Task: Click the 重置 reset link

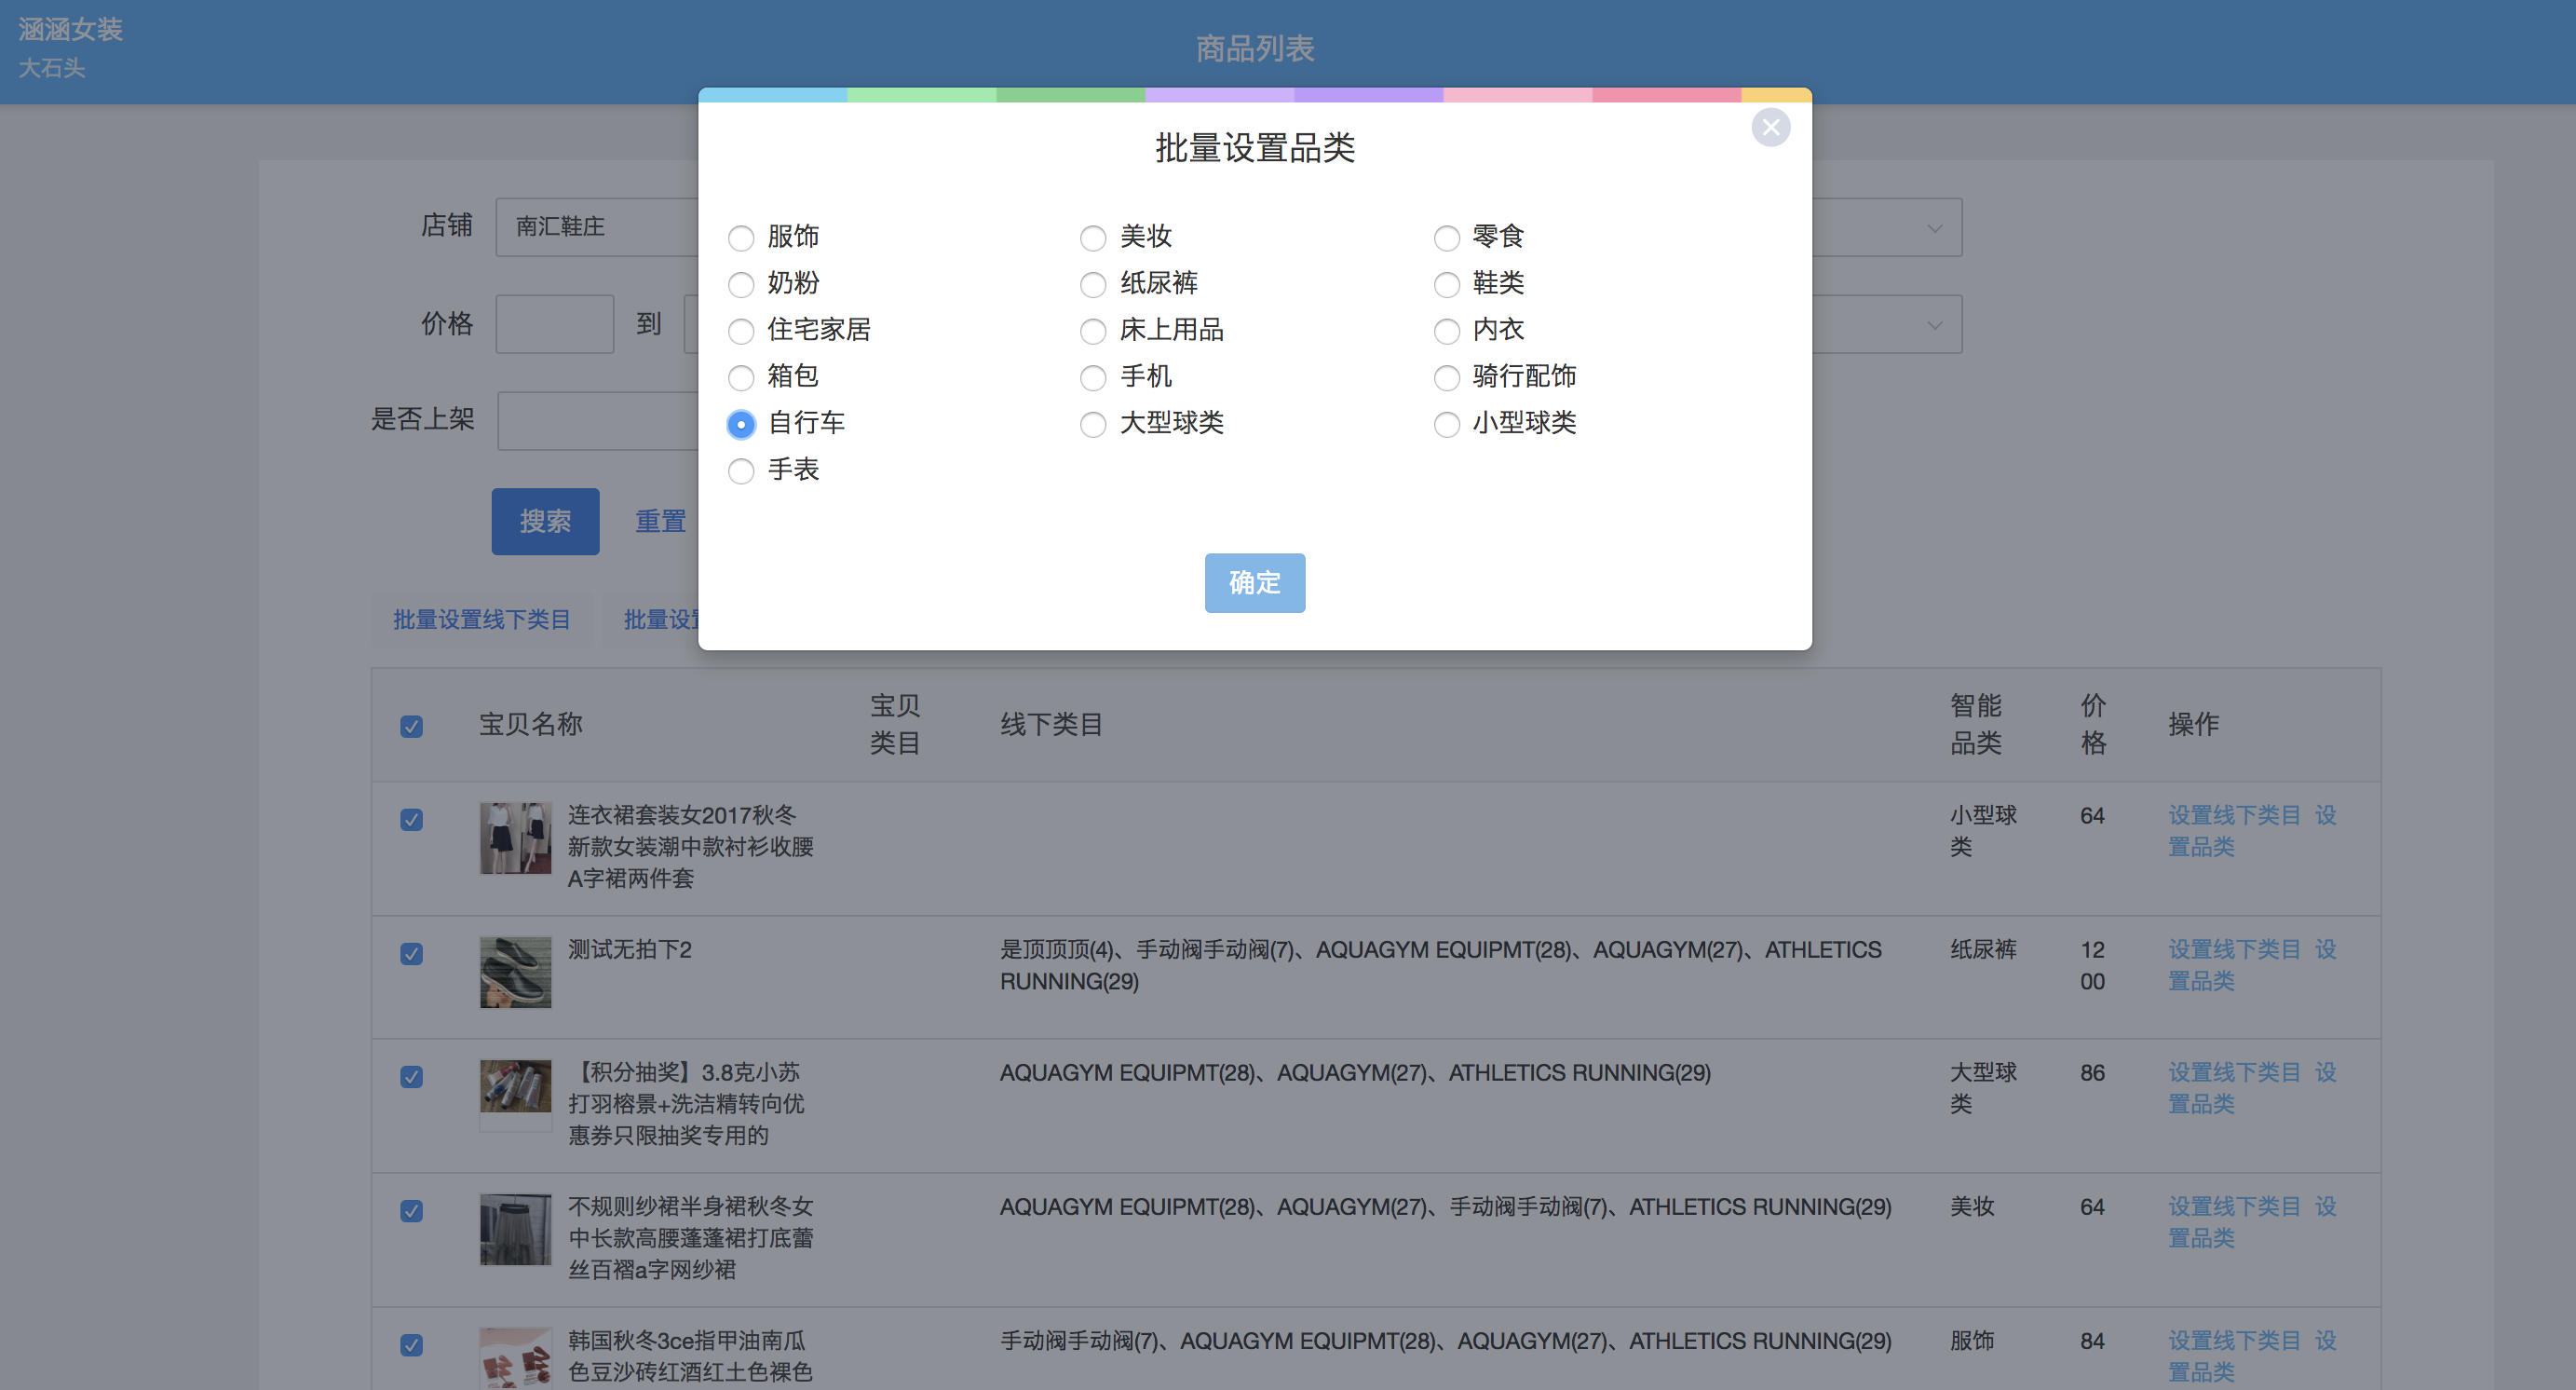Action: click(x=660, y=521)
